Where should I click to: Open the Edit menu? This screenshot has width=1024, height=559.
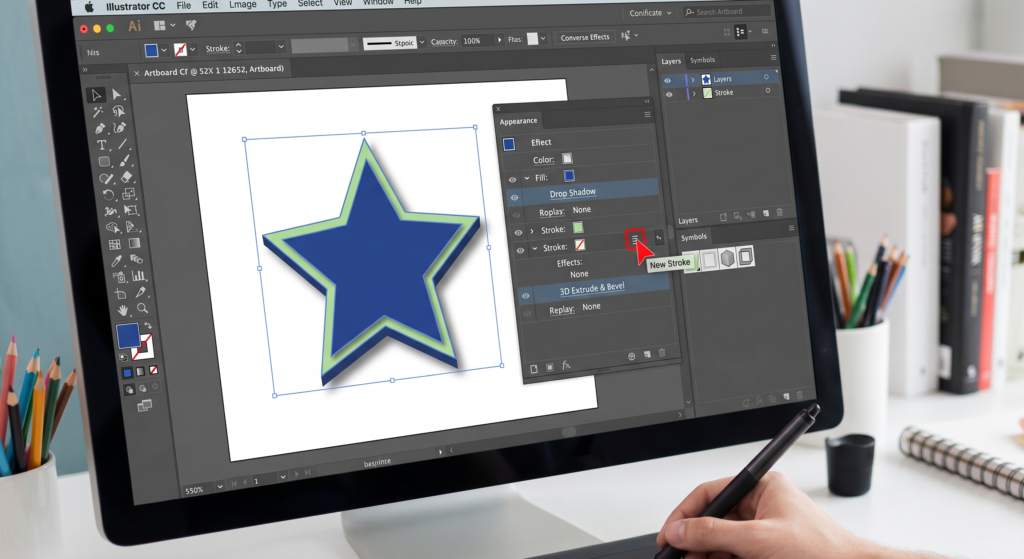click(x=210, y=5)
